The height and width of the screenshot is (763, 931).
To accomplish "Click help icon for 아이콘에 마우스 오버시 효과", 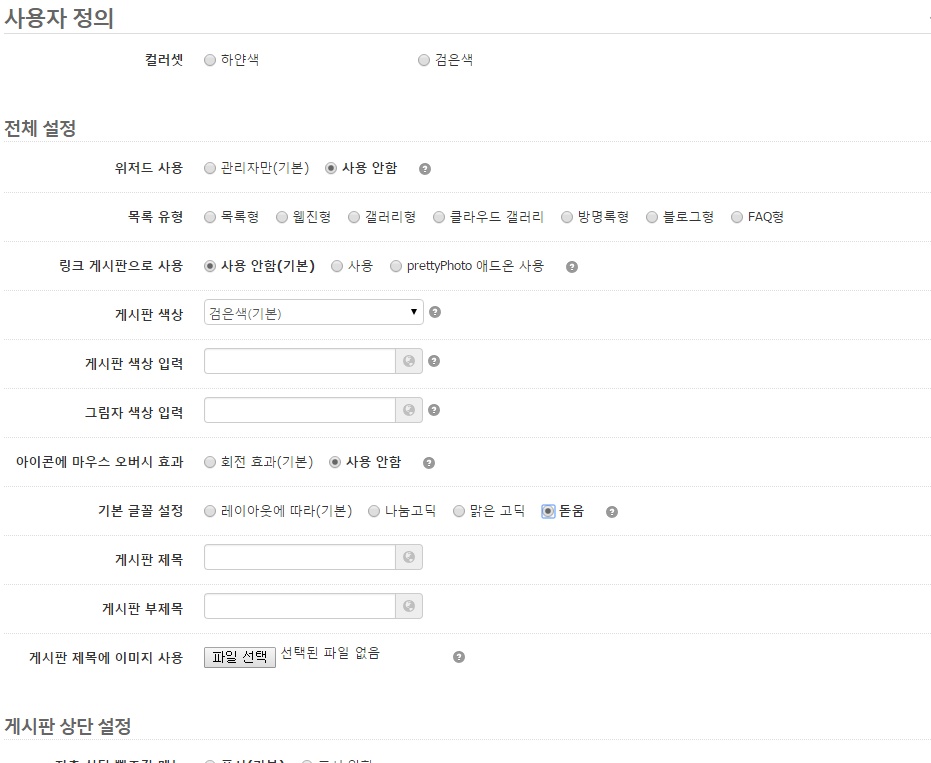I will [x=429, y=463].
